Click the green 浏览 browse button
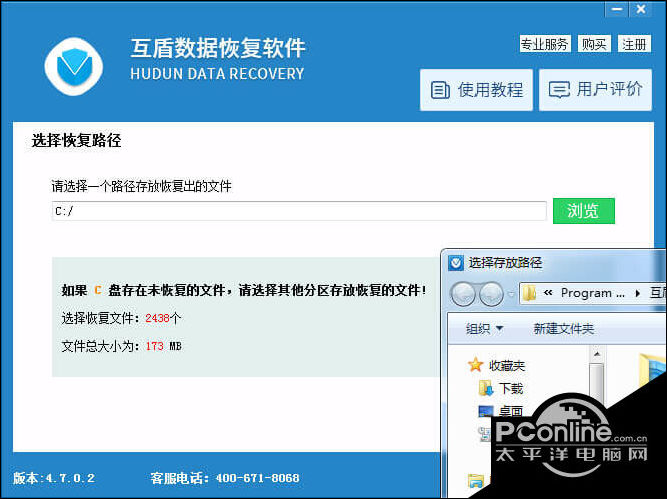The image size is (667, 499). pyautogui.click(x=584, y=211)
